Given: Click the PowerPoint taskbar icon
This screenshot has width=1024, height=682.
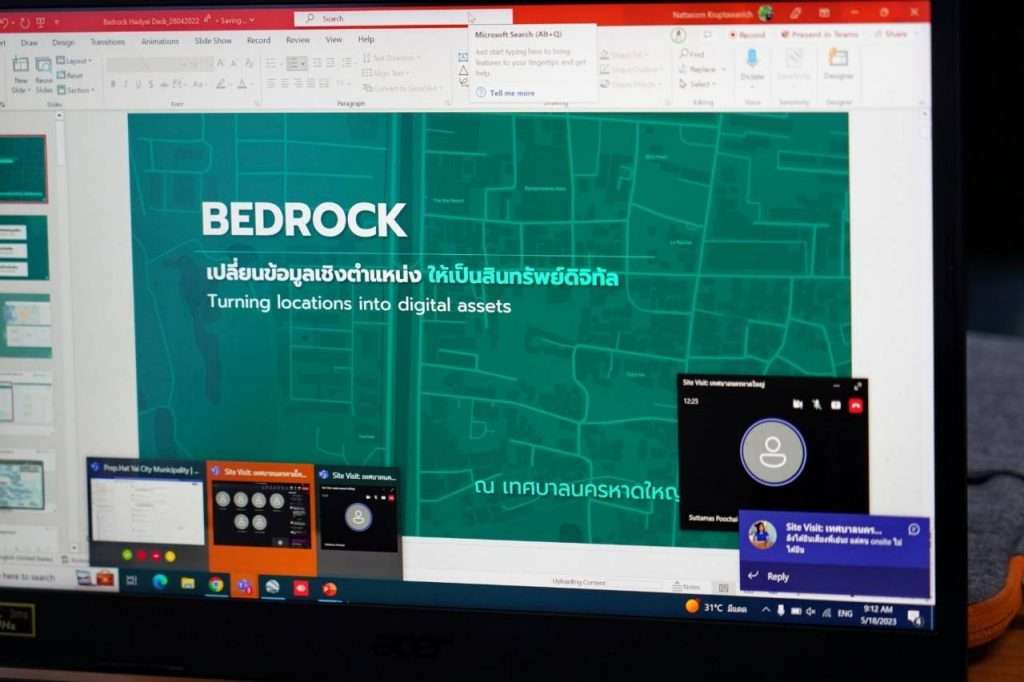Looking at the screenshot, I should coord(329,589).
